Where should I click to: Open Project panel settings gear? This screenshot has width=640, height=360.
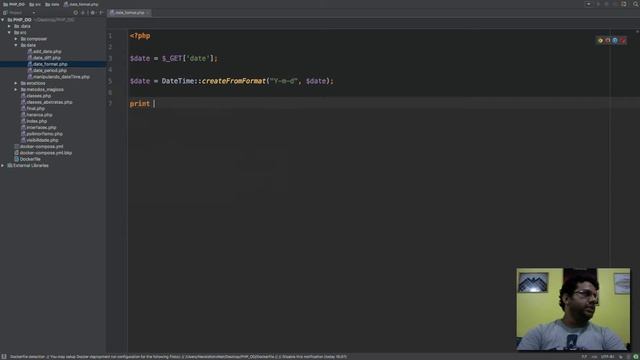point(93,13)
